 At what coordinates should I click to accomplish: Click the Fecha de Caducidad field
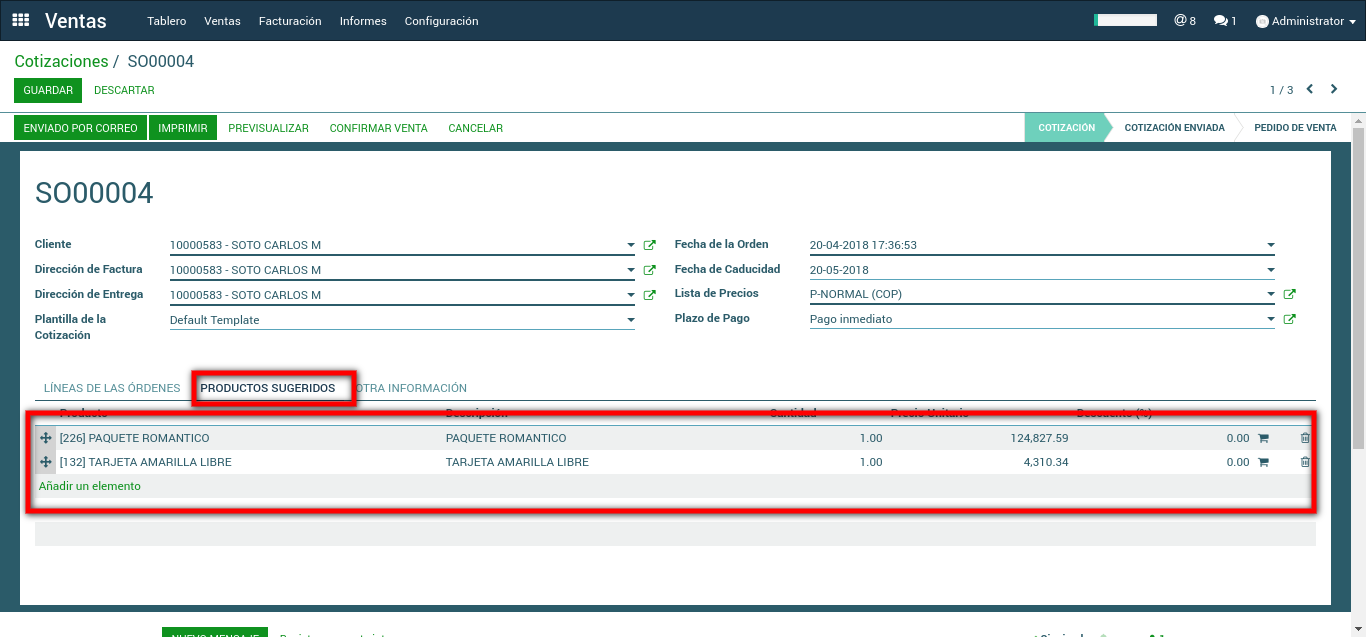click(x=1030, y=270)
